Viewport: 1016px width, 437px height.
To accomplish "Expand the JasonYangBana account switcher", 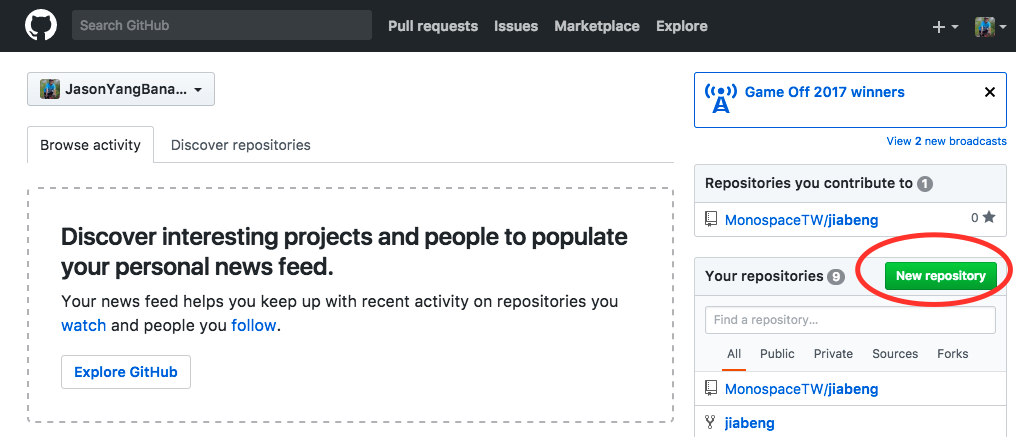I will tap(121, 89).
